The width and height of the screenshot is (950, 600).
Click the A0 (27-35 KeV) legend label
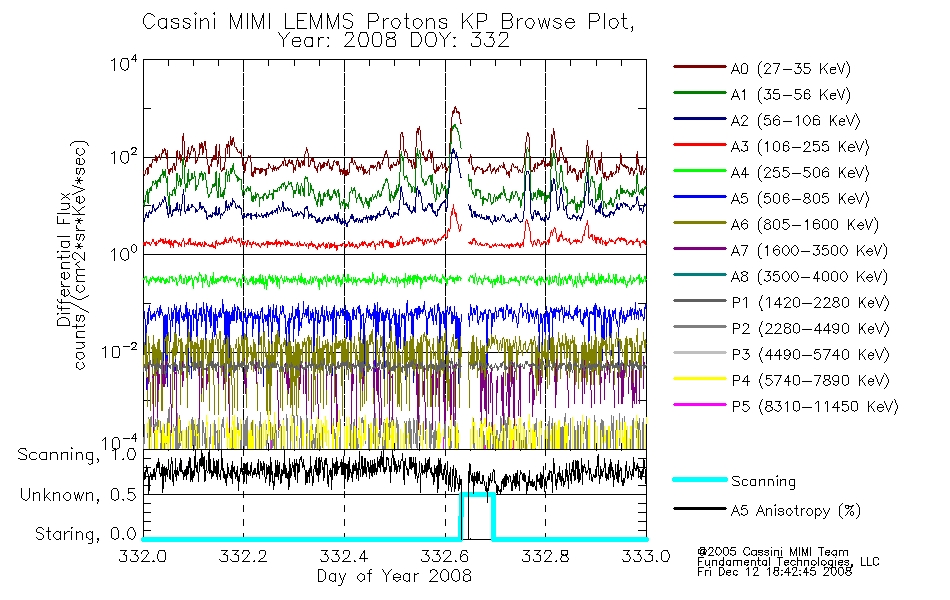[790, 68]
